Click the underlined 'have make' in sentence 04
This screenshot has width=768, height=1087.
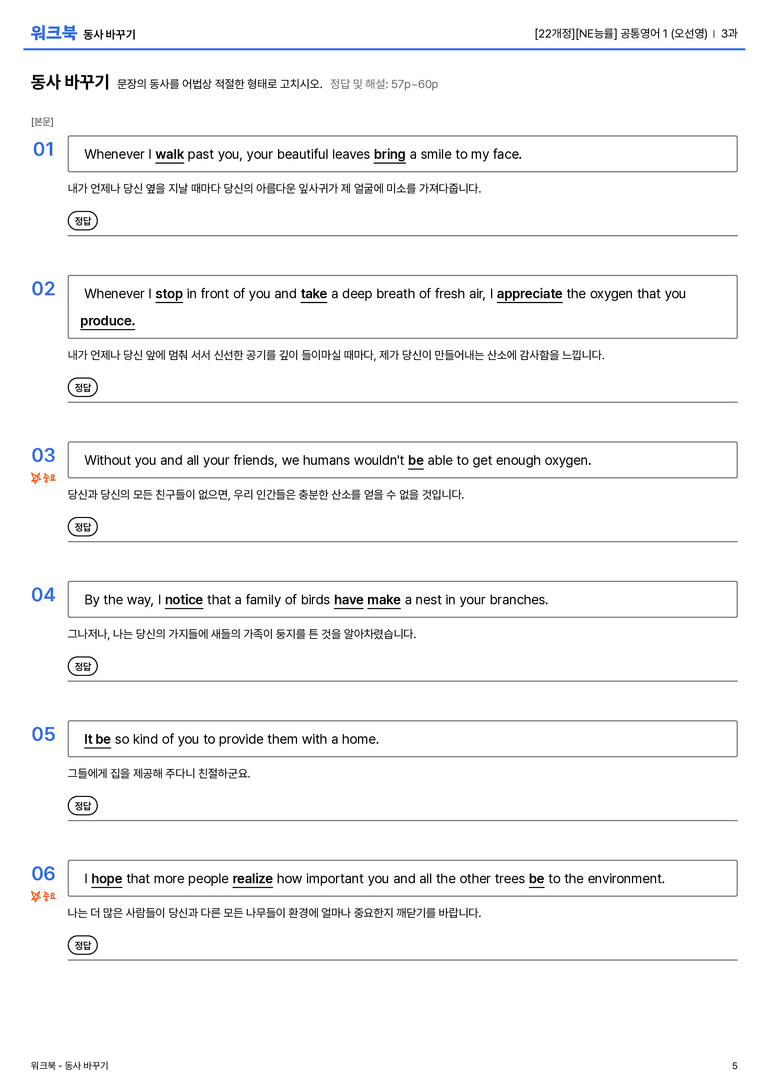[x=367, y=600]
